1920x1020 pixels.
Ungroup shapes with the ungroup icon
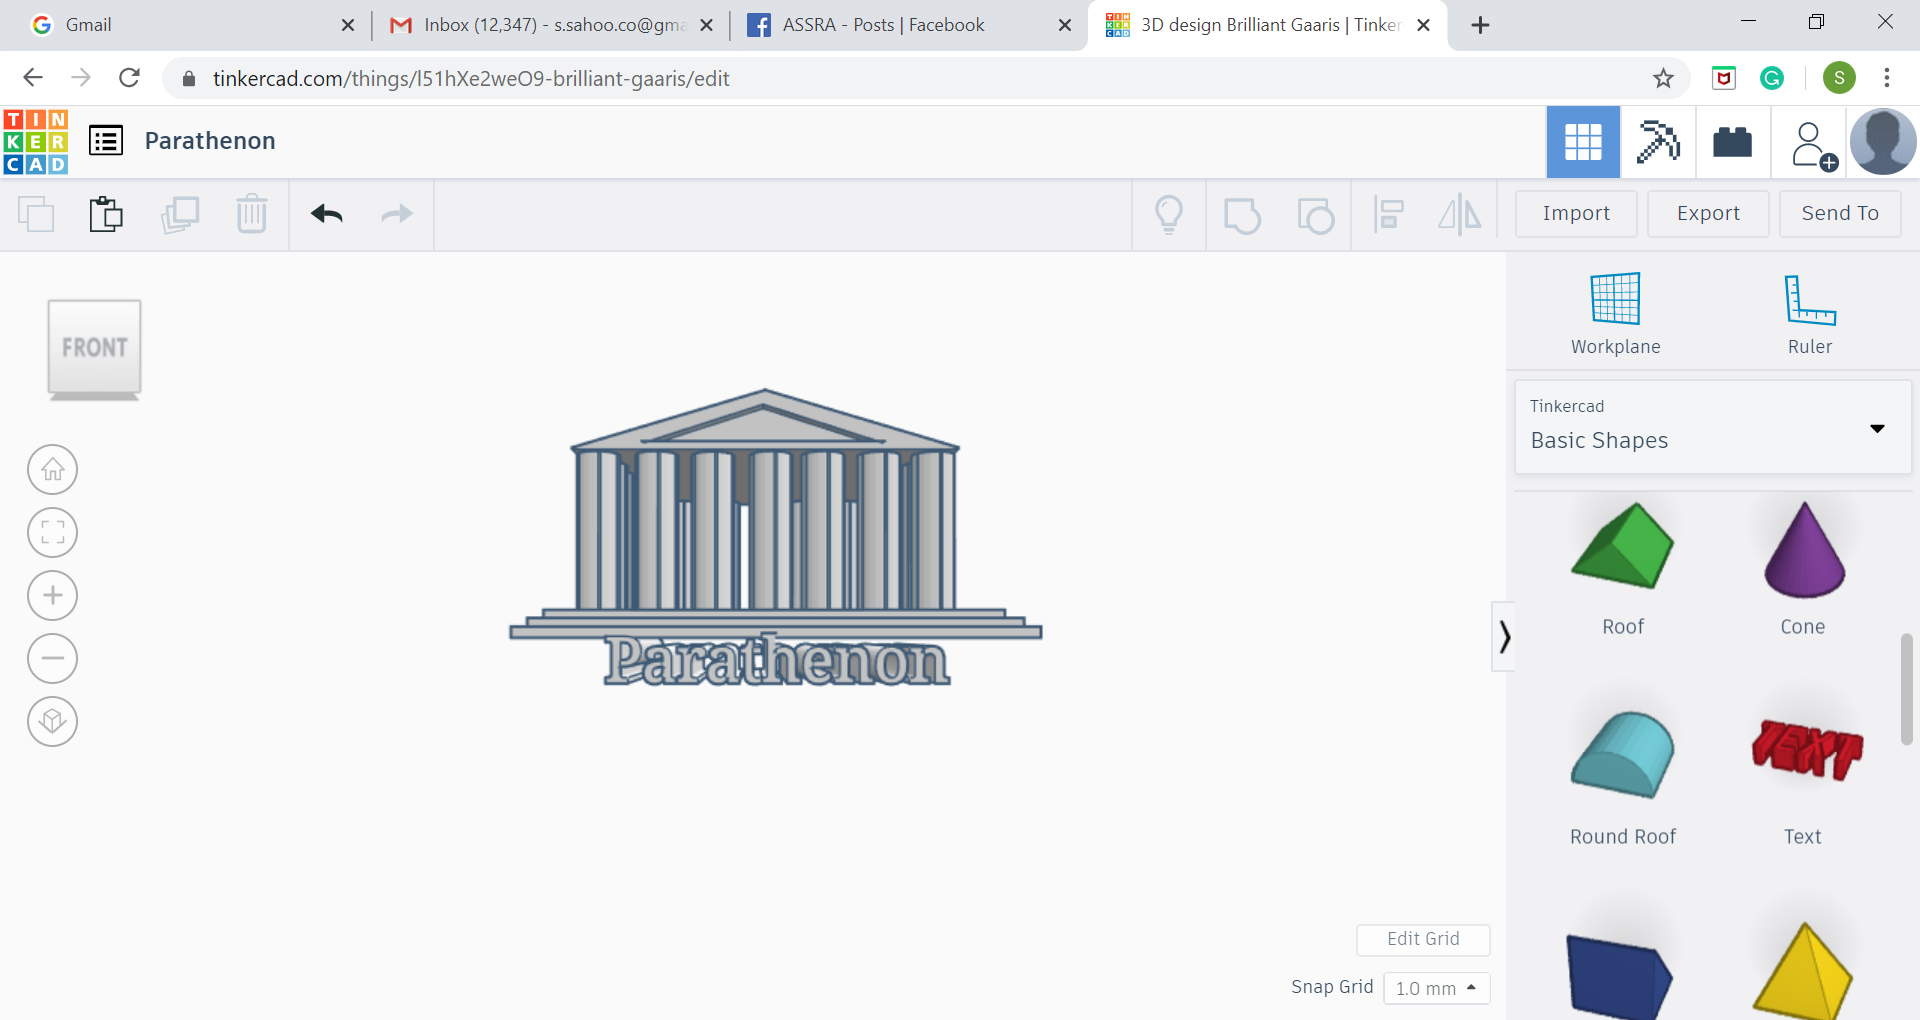click(1317, 214)
